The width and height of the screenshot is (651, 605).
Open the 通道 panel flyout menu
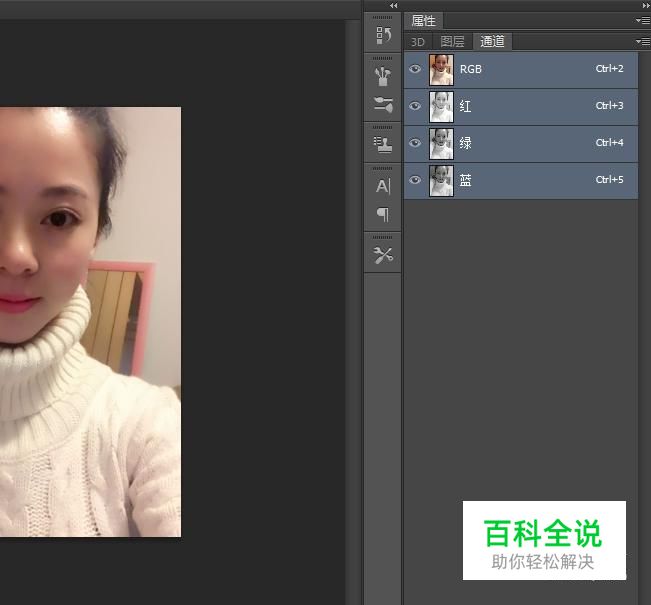click(643, 41)
